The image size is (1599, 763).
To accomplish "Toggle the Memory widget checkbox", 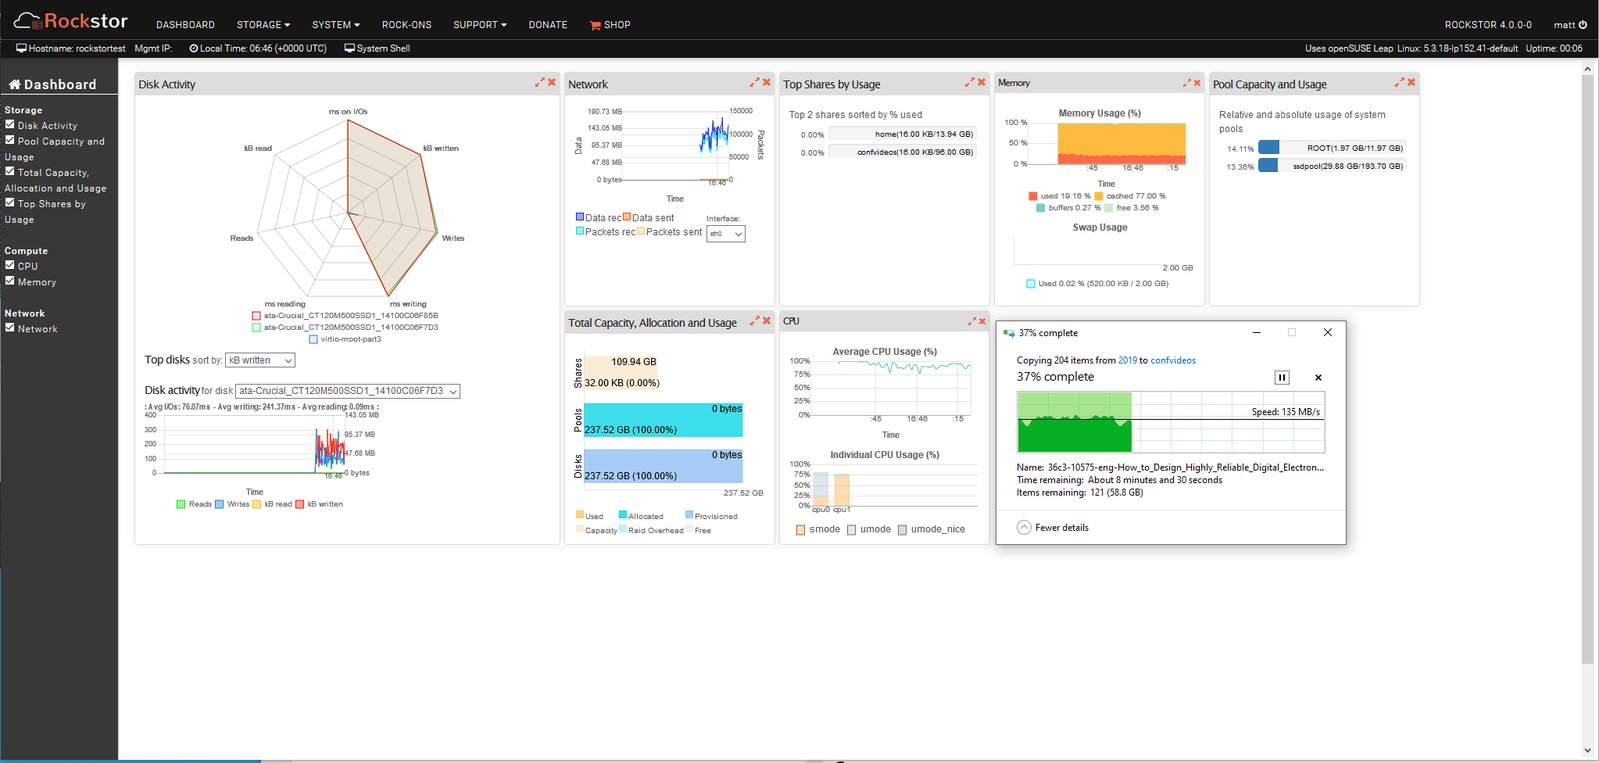I will point(10,281).
